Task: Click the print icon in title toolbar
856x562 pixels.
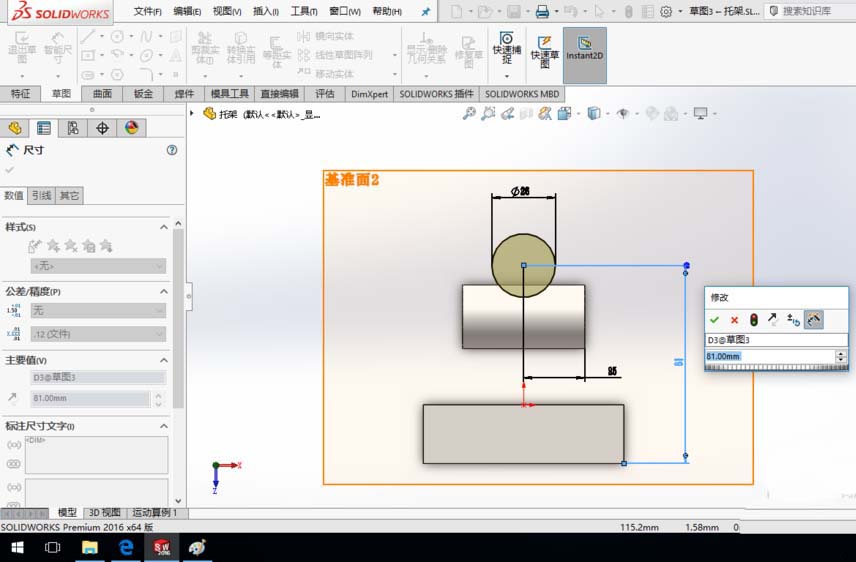Action: click(541, 12)
